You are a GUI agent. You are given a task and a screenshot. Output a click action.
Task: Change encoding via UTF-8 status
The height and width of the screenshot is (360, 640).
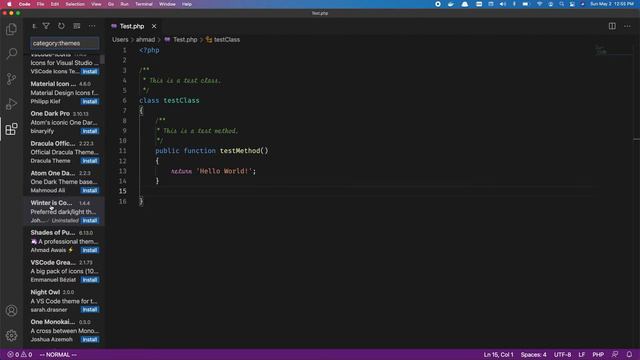[562, 355]
